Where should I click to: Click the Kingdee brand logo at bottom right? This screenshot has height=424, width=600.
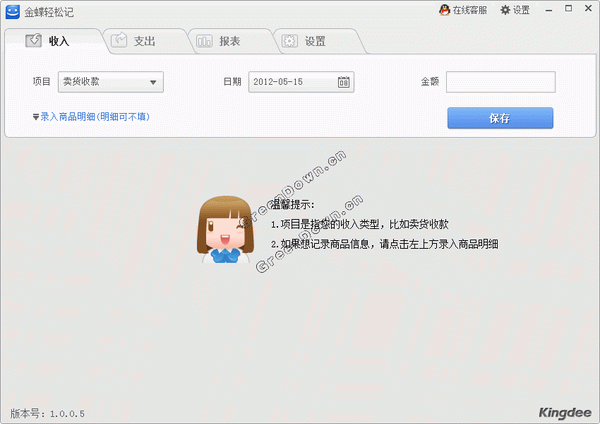pos(565,411)
